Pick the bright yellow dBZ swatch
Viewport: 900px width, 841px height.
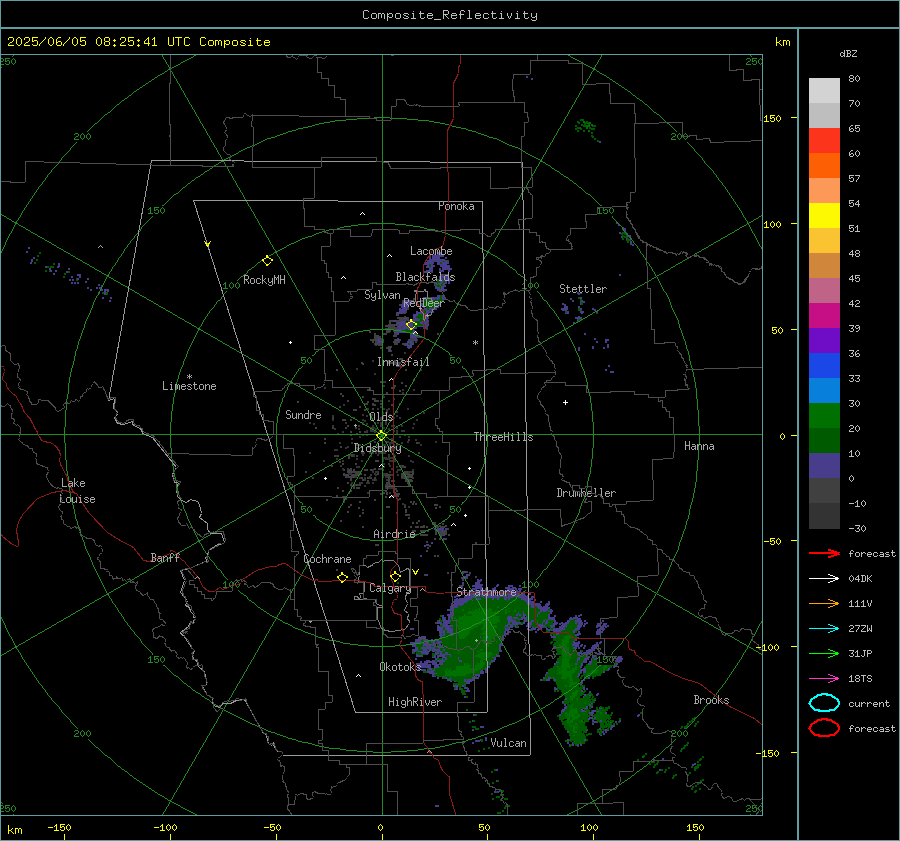pos(824,216)
